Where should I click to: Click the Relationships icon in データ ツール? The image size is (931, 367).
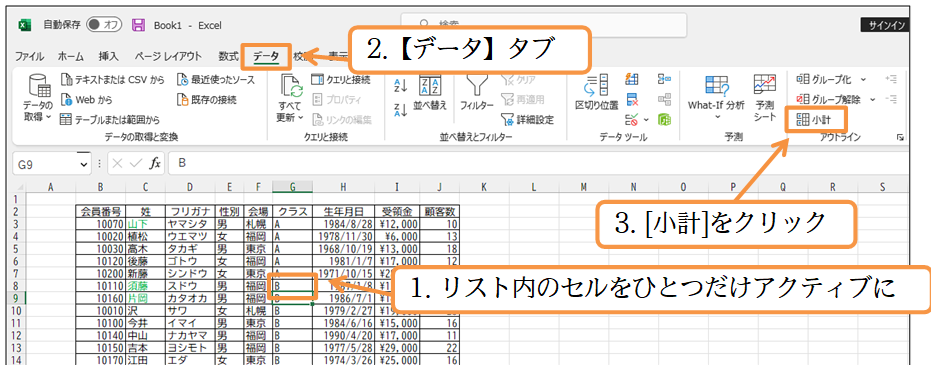click(x=664, y=100)
